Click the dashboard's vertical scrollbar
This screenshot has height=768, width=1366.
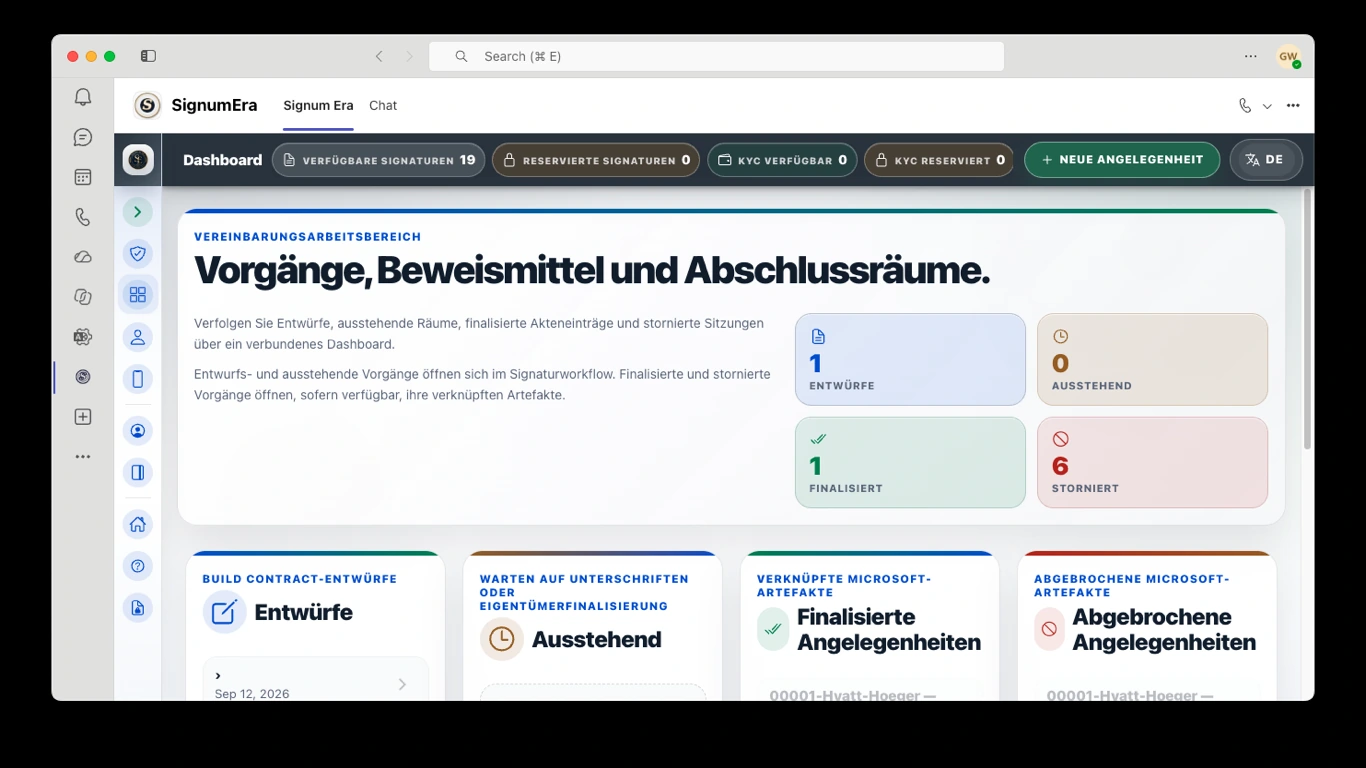1307,320
